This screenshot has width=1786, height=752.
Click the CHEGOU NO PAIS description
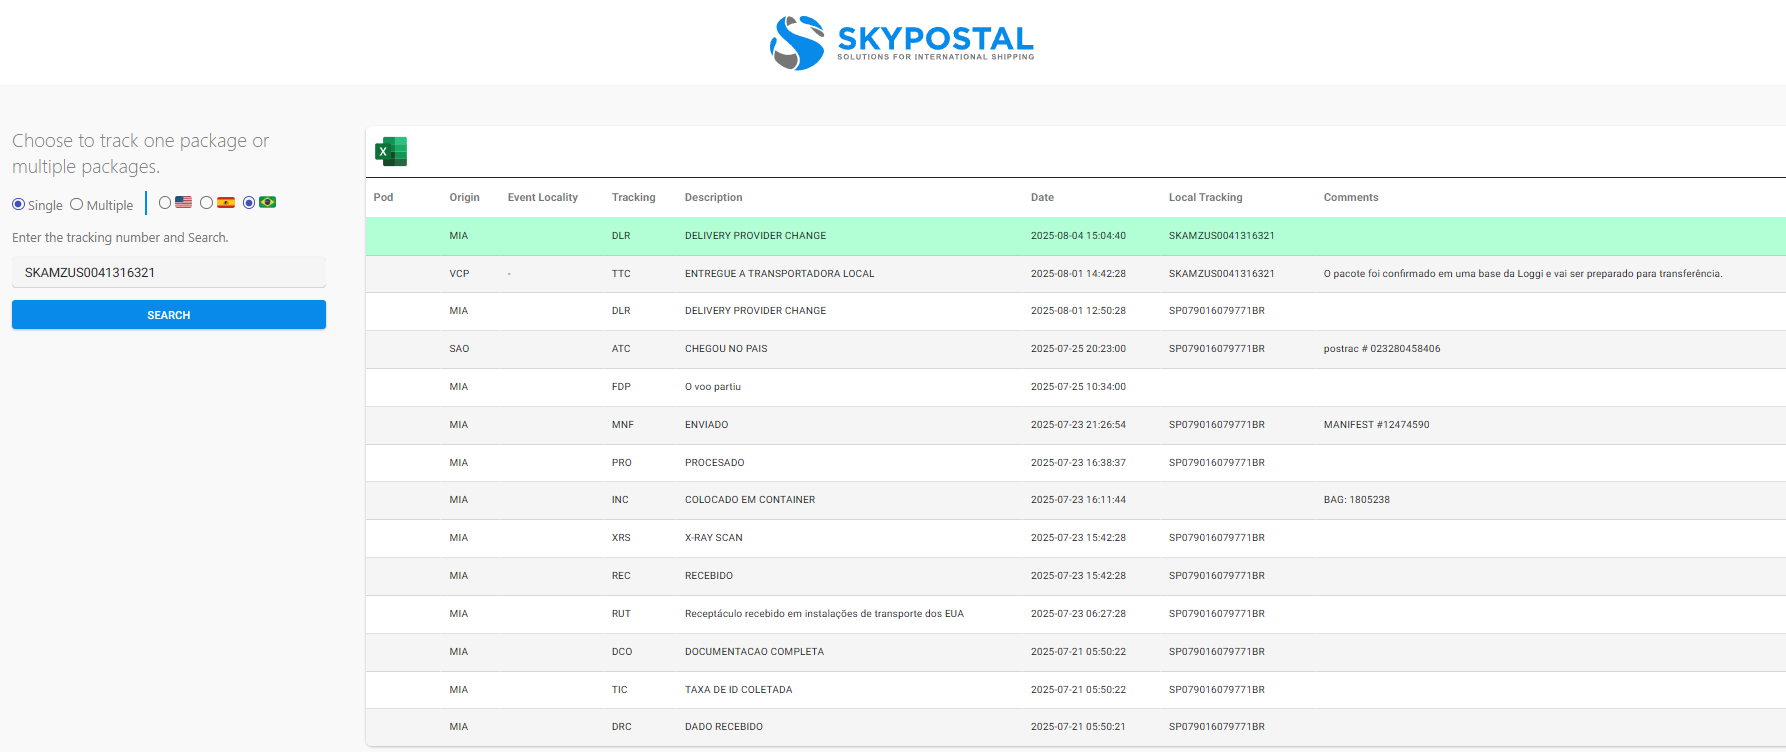[x=726, y=349]
